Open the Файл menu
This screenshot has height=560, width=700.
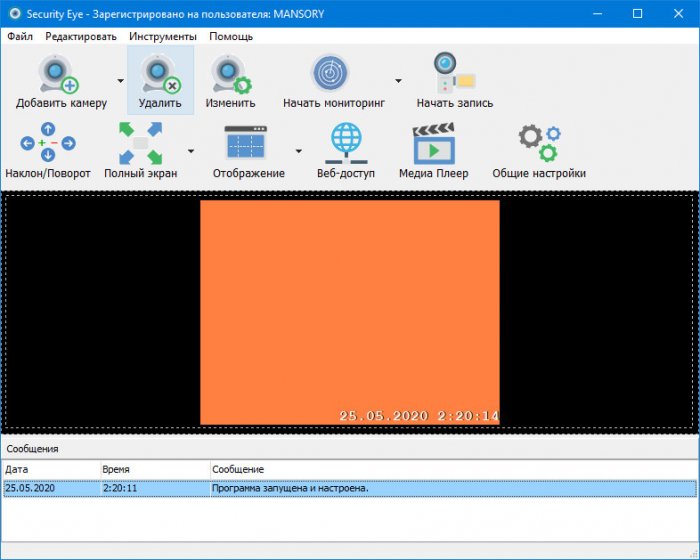click(20, 36)
